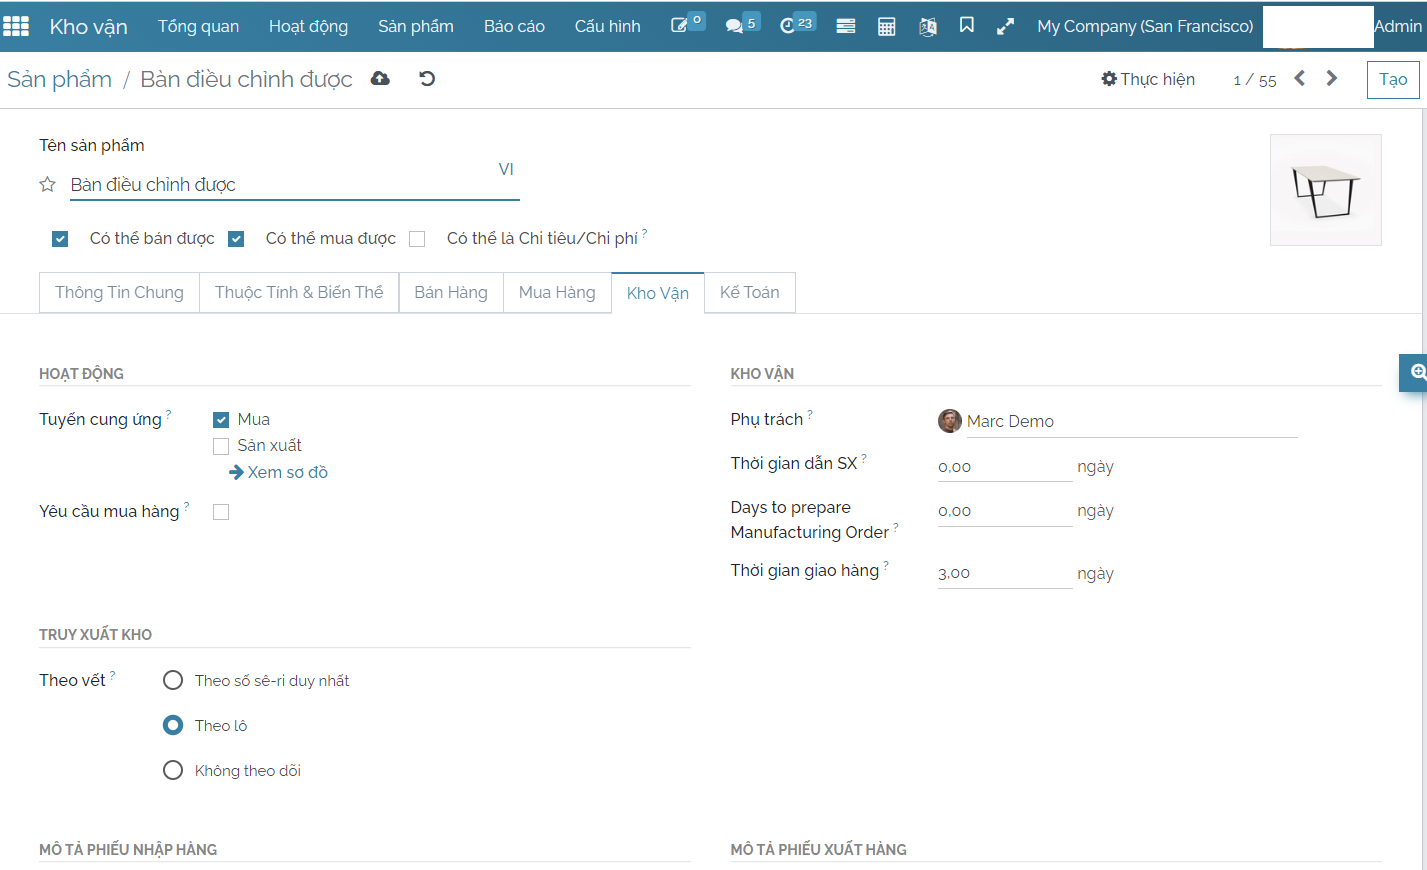Click the 'Tạo' button
1427x870 pixels.
click(1392, 79)
